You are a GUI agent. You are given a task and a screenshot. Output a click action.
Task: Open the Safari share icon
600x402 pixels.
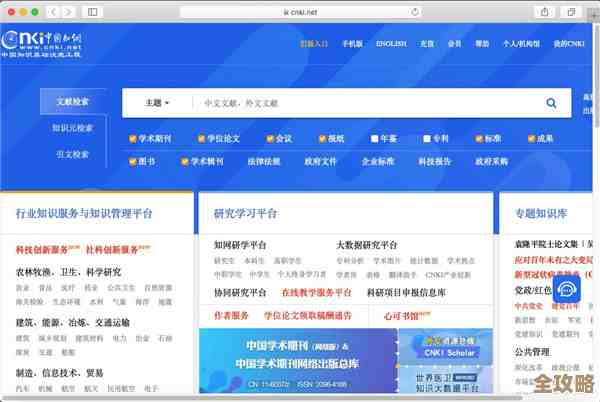pyautogui.click(x=545, y=12)
